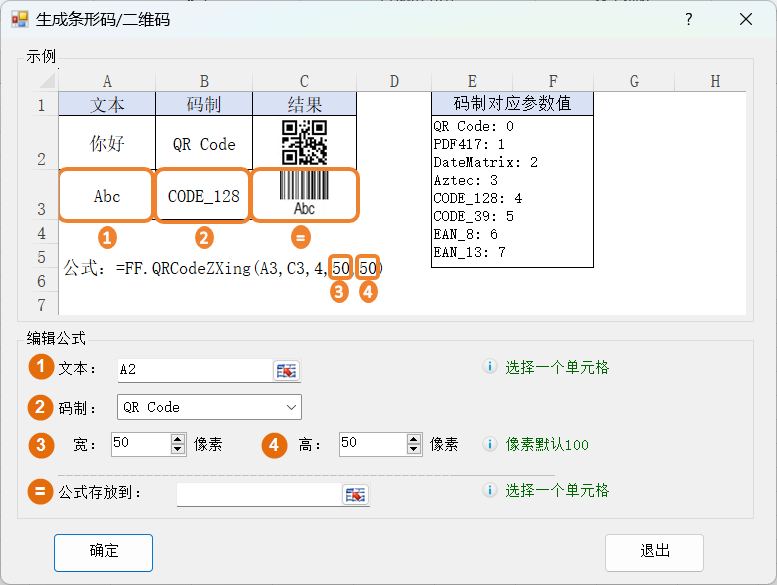This screenshot has width=777, height=585.
Task: Click the help question mark in title bar
Action: 688,20
